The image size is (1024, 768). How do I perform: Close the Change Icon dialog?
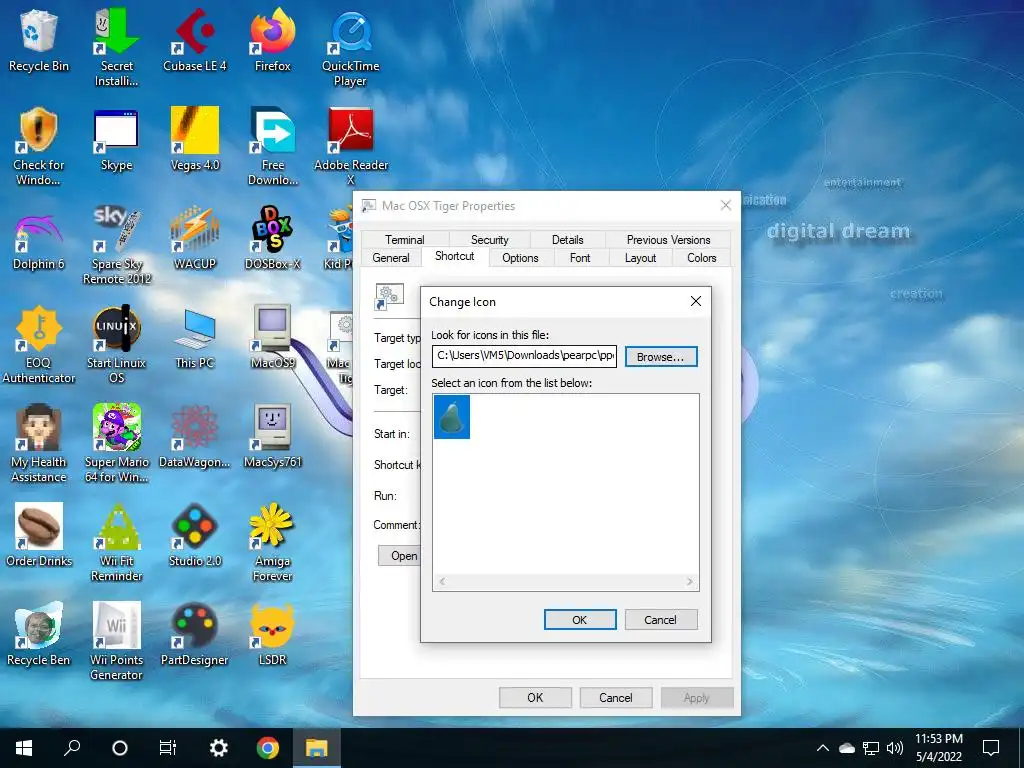click(x=696, y=301)
